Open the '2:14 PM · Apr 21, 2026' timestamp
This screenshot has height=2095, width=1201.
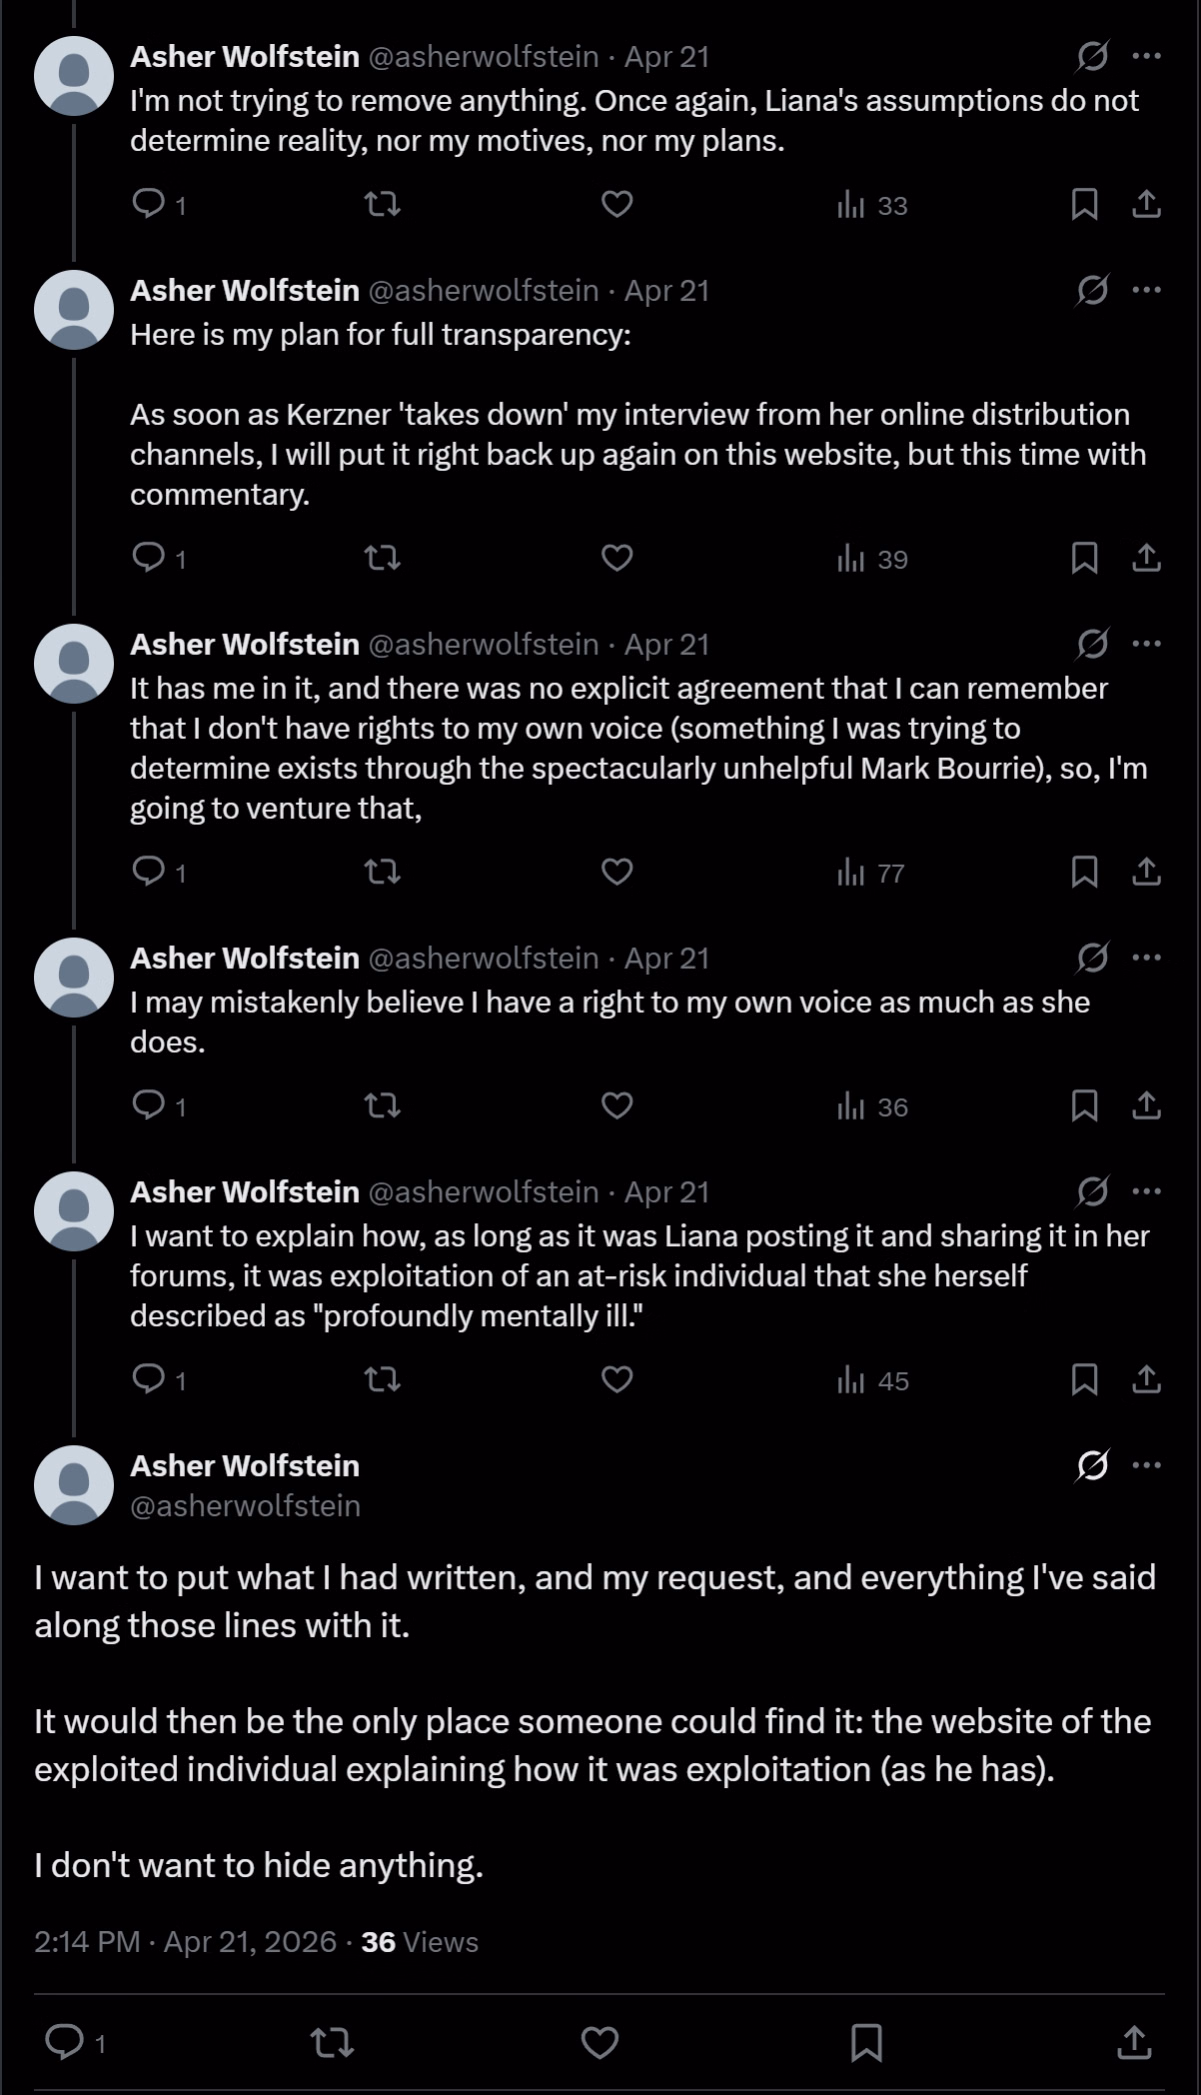[x=185, y=1941]
